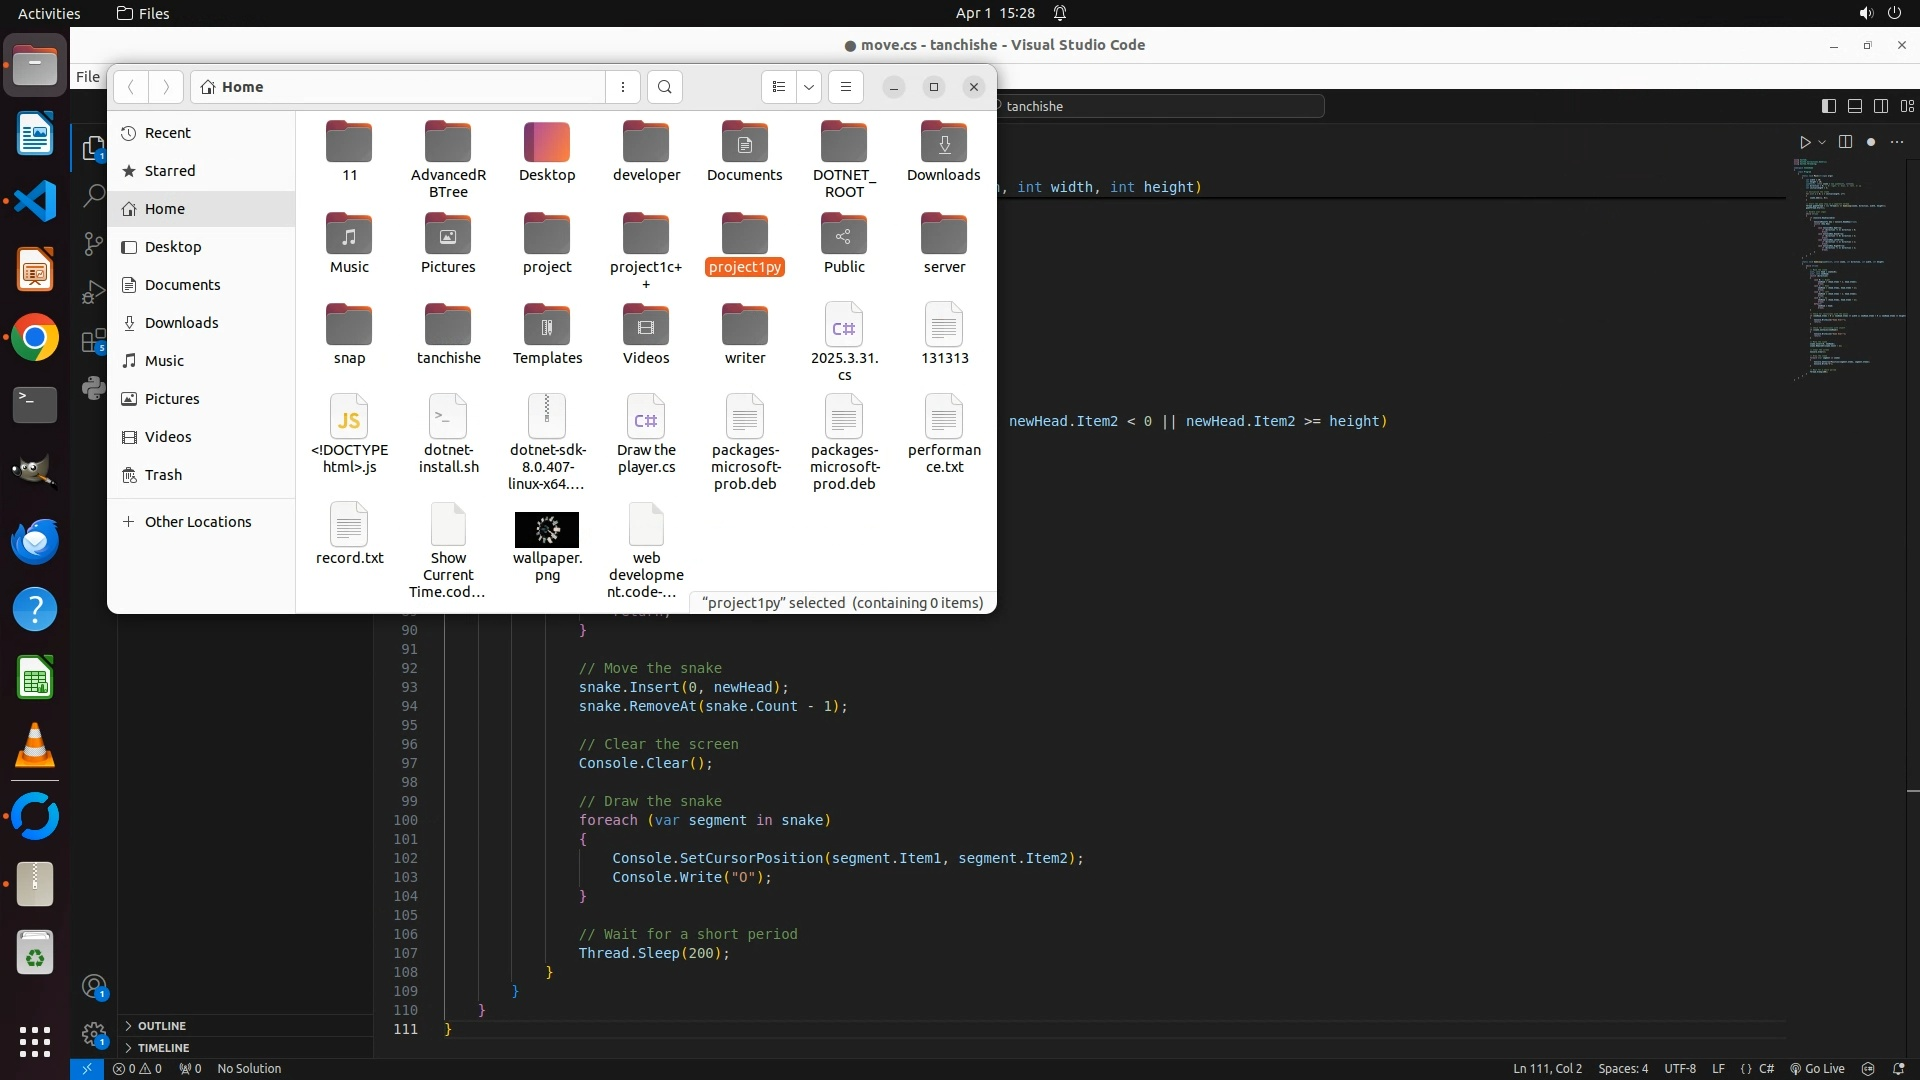Screen dimensions: 1920x1080
Task: Expand the OUTLINE section
Action: (161, 1026)
